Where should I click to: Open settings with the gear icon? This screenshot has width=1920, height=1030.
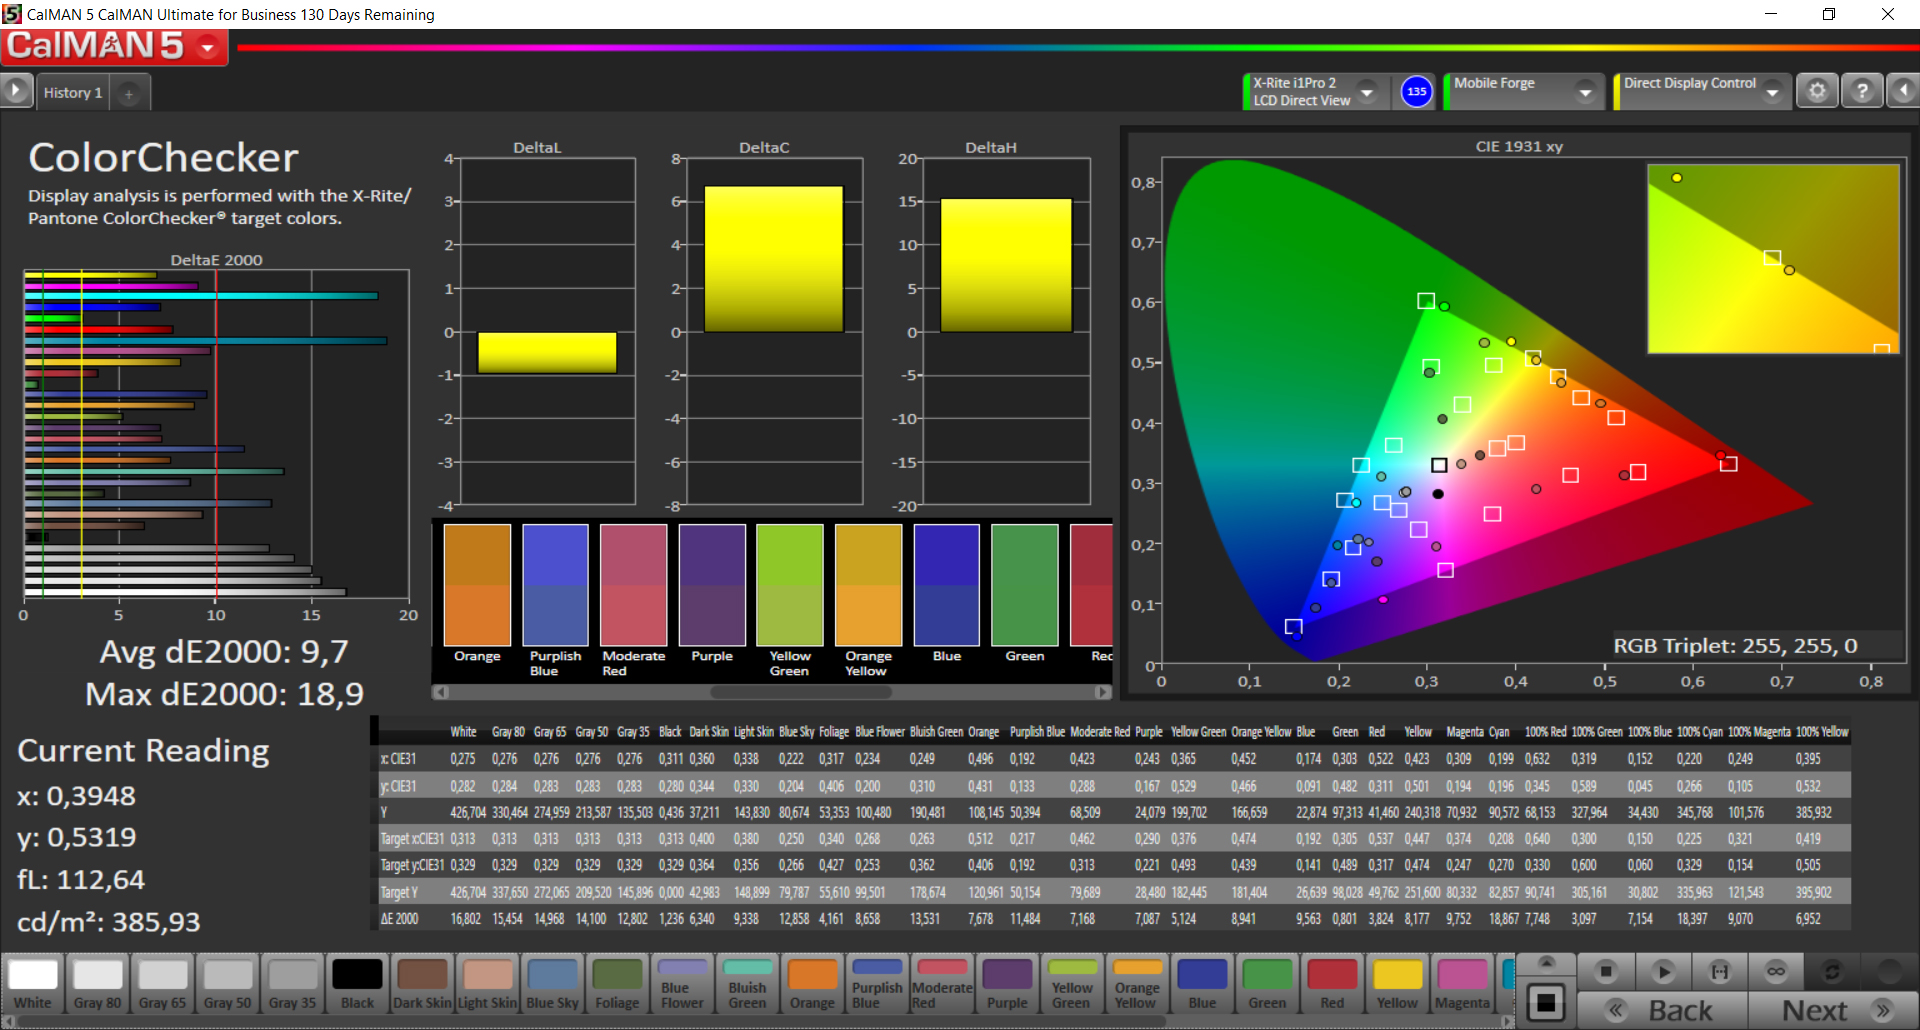(1817, 92)
